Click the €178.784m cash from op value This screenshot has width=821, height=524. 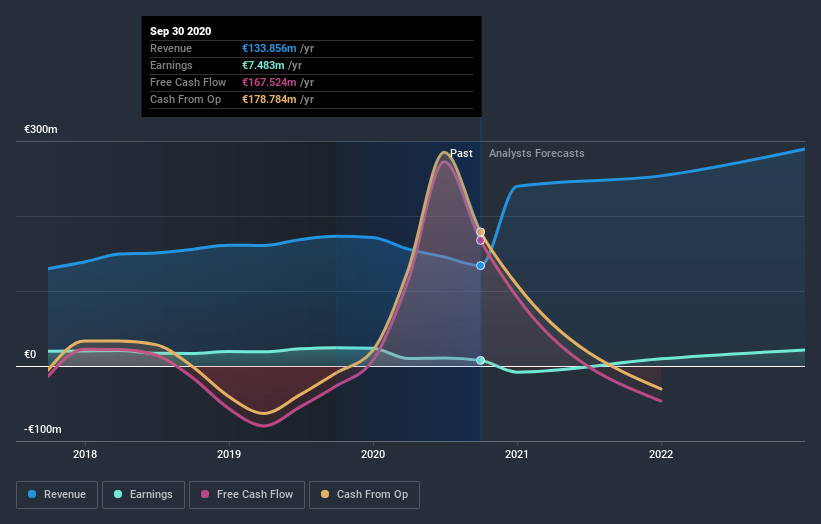click(269, 99)
